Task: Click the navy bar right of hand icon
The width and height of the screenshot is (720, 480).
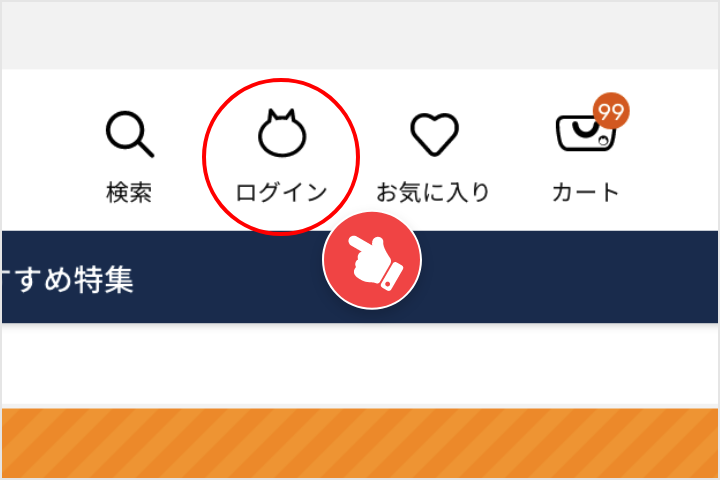Action: click(569, 277)
